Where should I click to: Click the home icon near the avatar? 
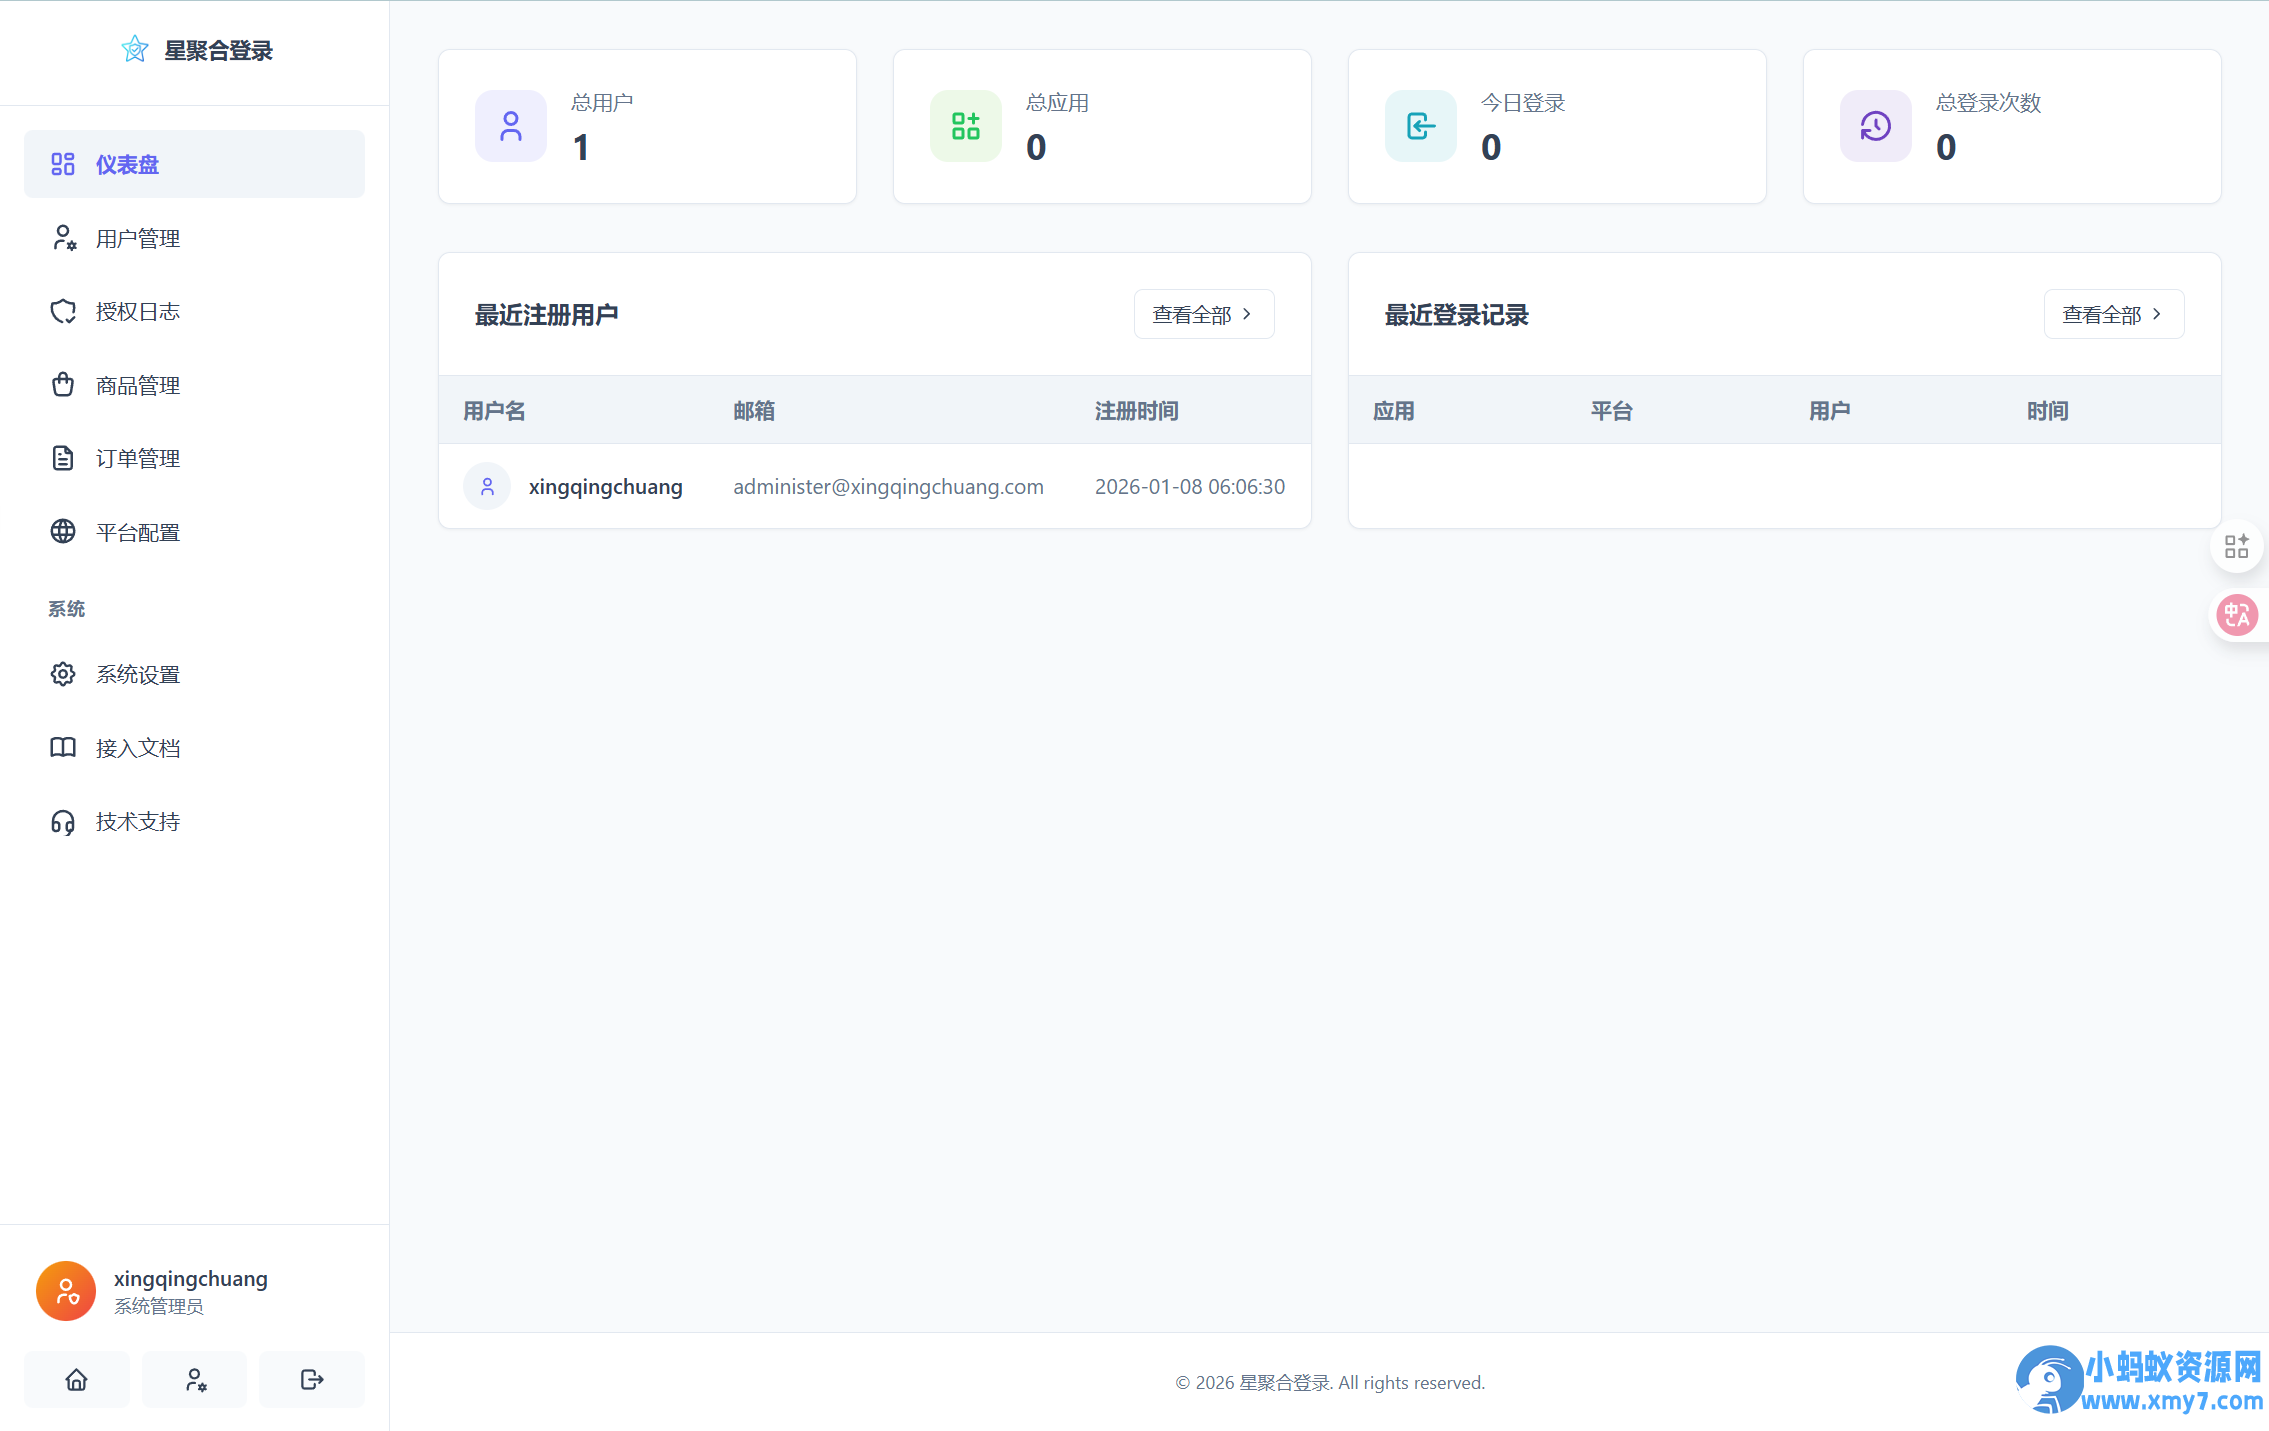[76, 1379]
